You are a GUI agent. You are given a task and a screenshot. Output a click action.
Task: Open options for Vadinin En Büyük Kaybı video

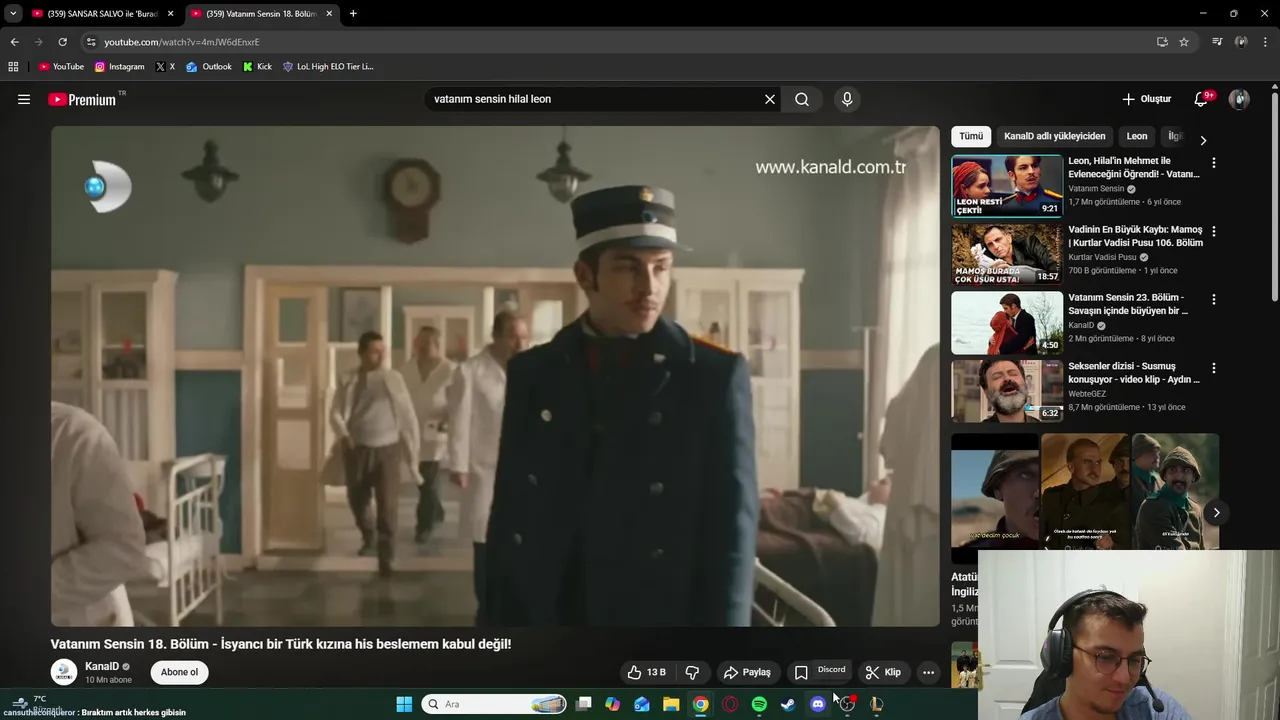coord(1214,231)
